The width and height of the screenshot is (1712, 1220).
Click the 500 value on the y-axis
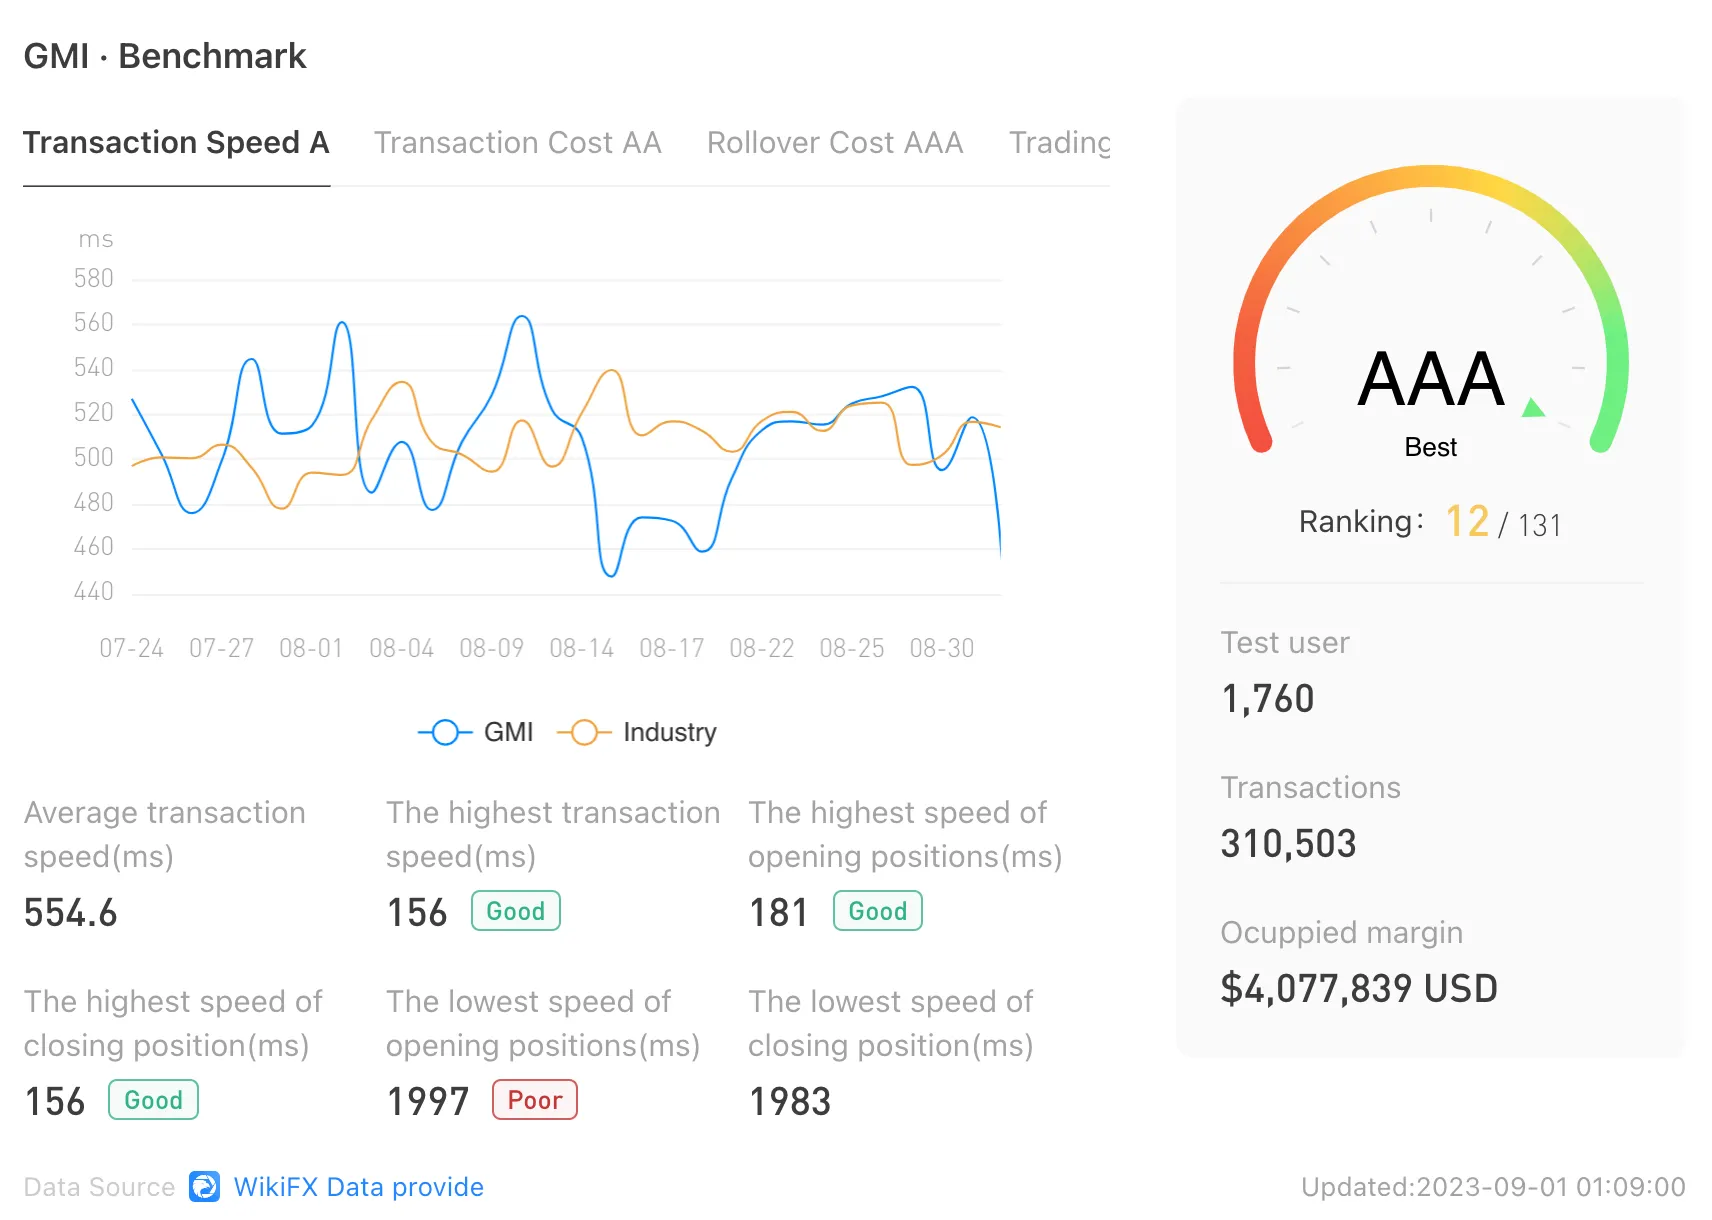(x=94, y=458)
